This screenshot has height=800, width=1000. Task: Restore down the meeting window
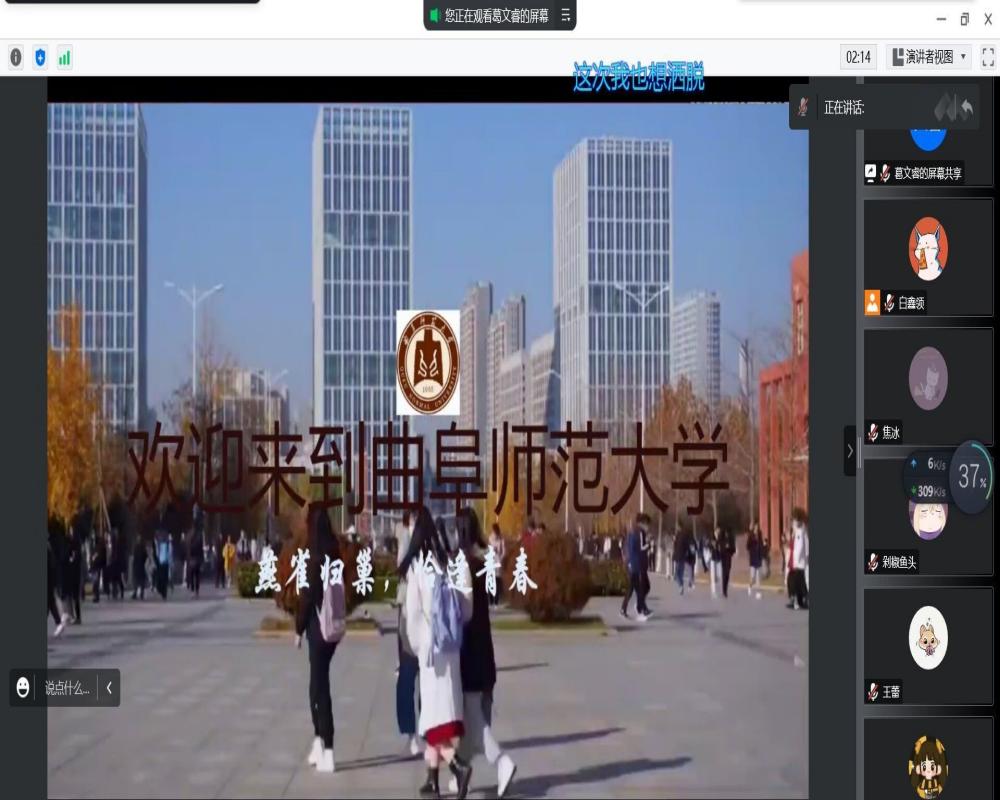coord(964,19)
